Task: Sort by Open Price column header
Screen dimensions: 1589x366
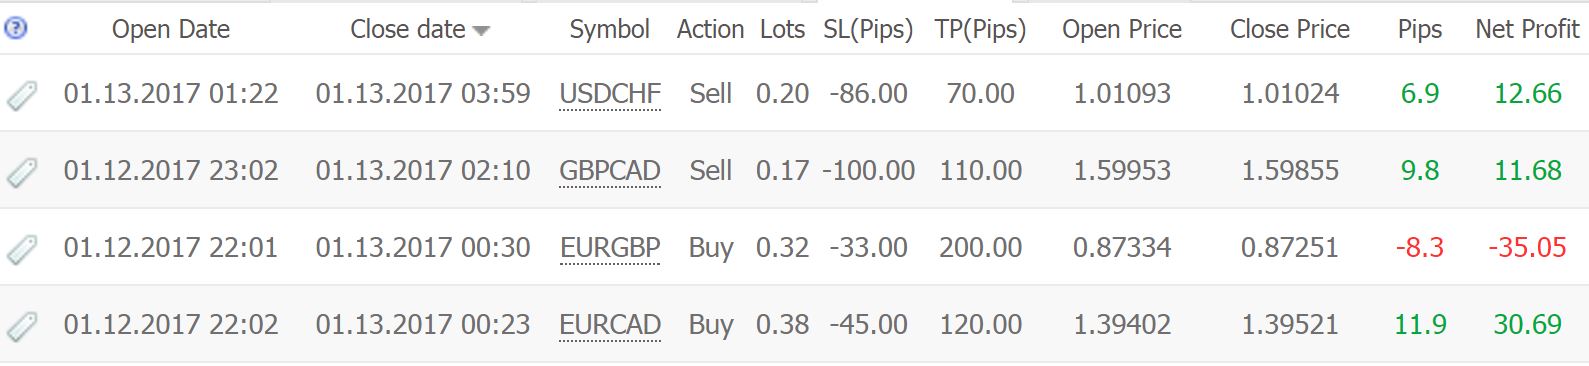Action: pos(1122,30)
